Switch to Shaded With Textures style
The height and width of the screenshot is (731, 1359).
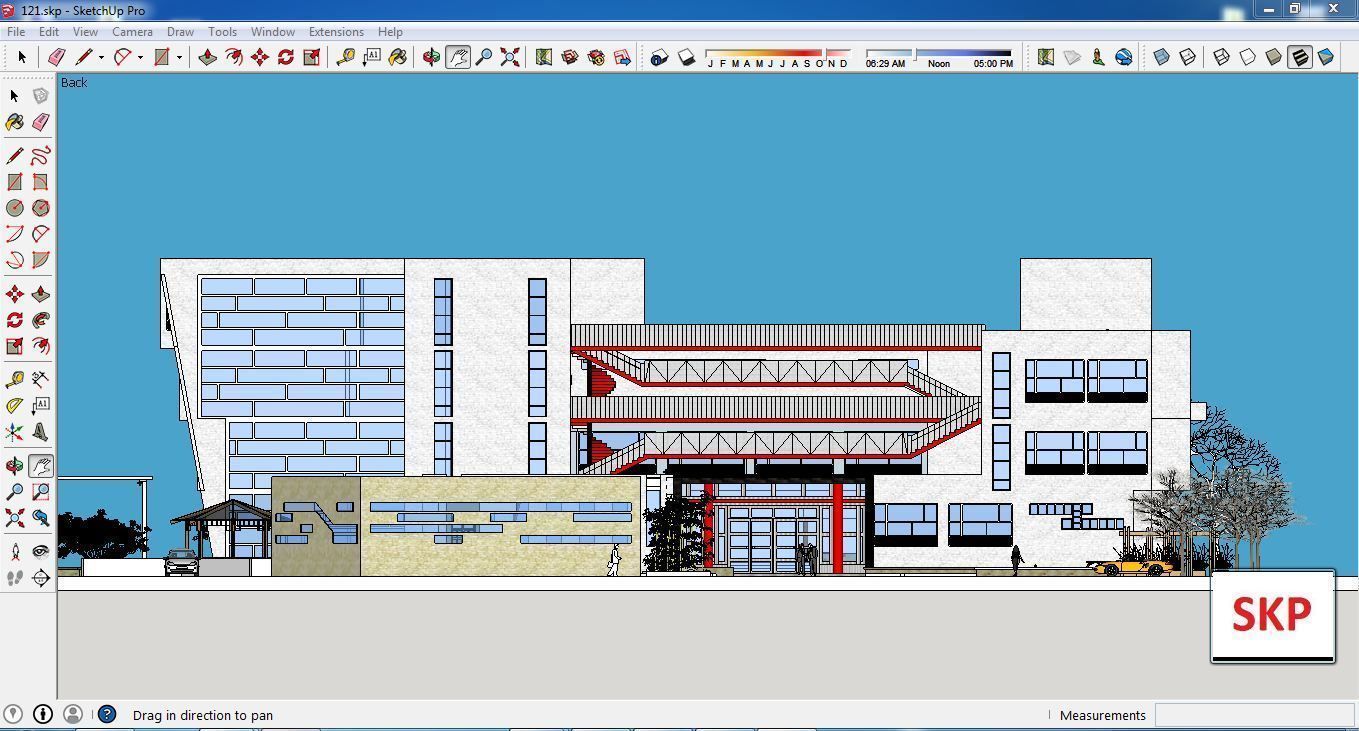(x=1299, y=57)
